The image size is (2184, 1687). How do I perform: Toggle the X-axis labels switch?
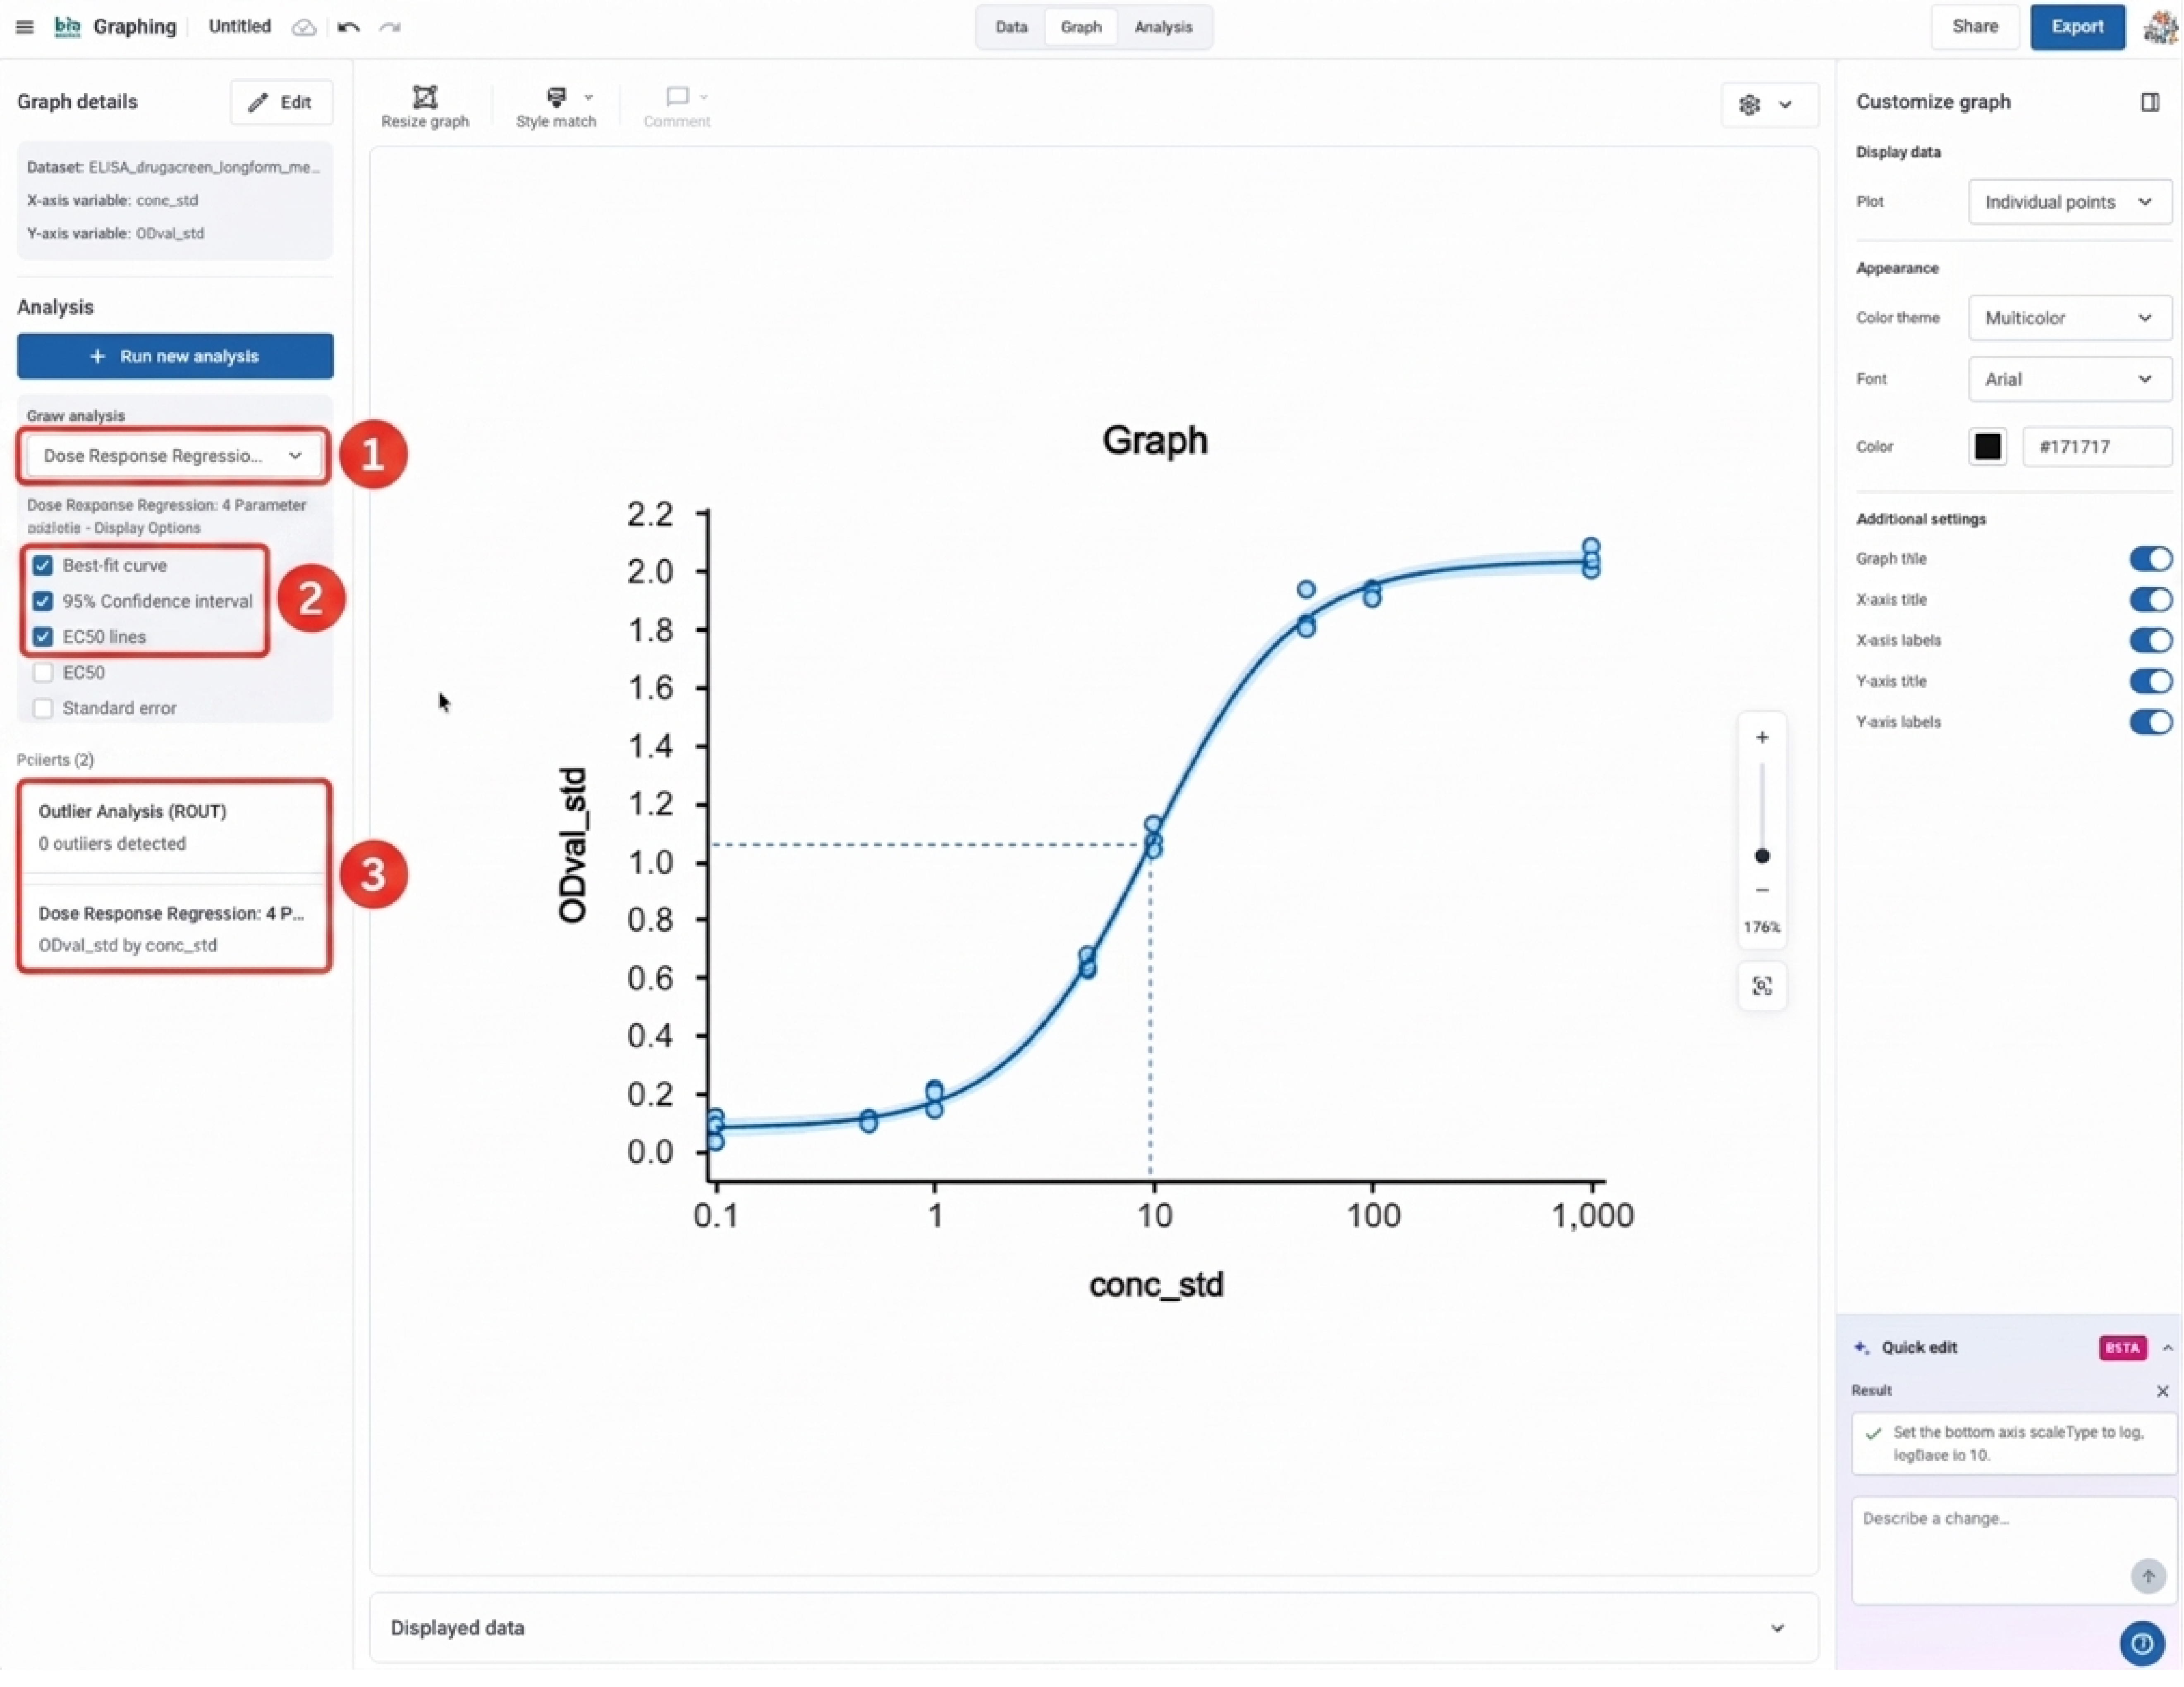[2151, 640]
